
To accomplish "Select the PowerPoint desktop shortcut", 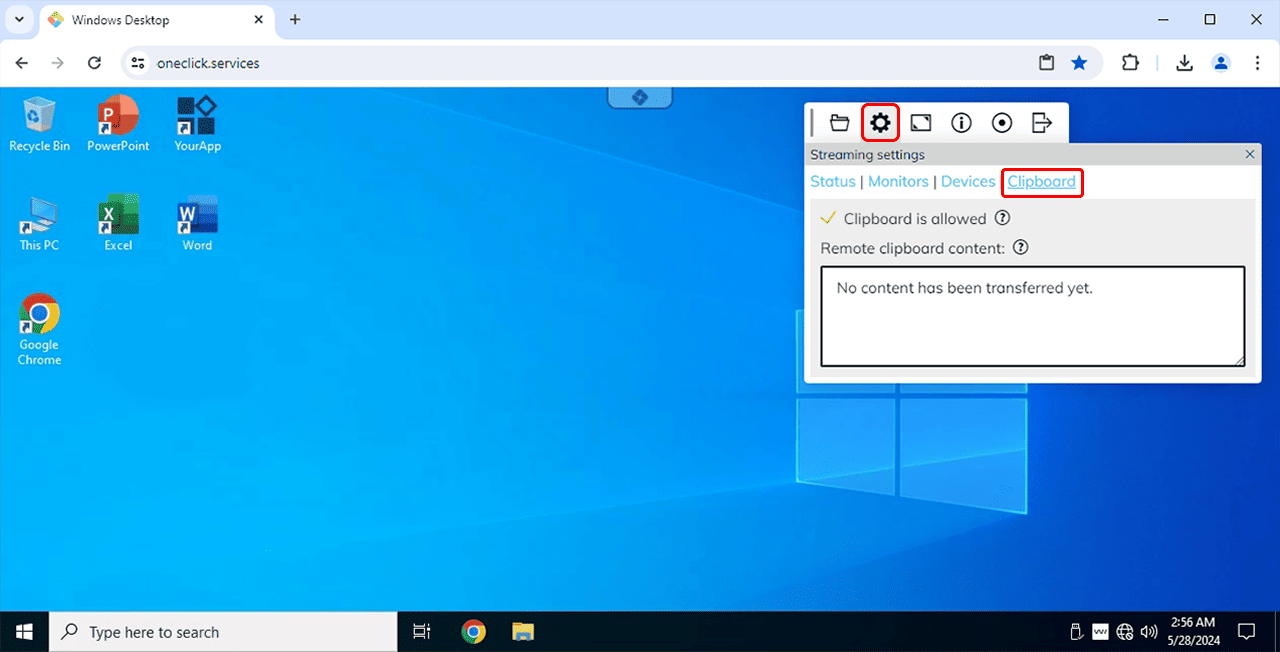I will point(118,123).
